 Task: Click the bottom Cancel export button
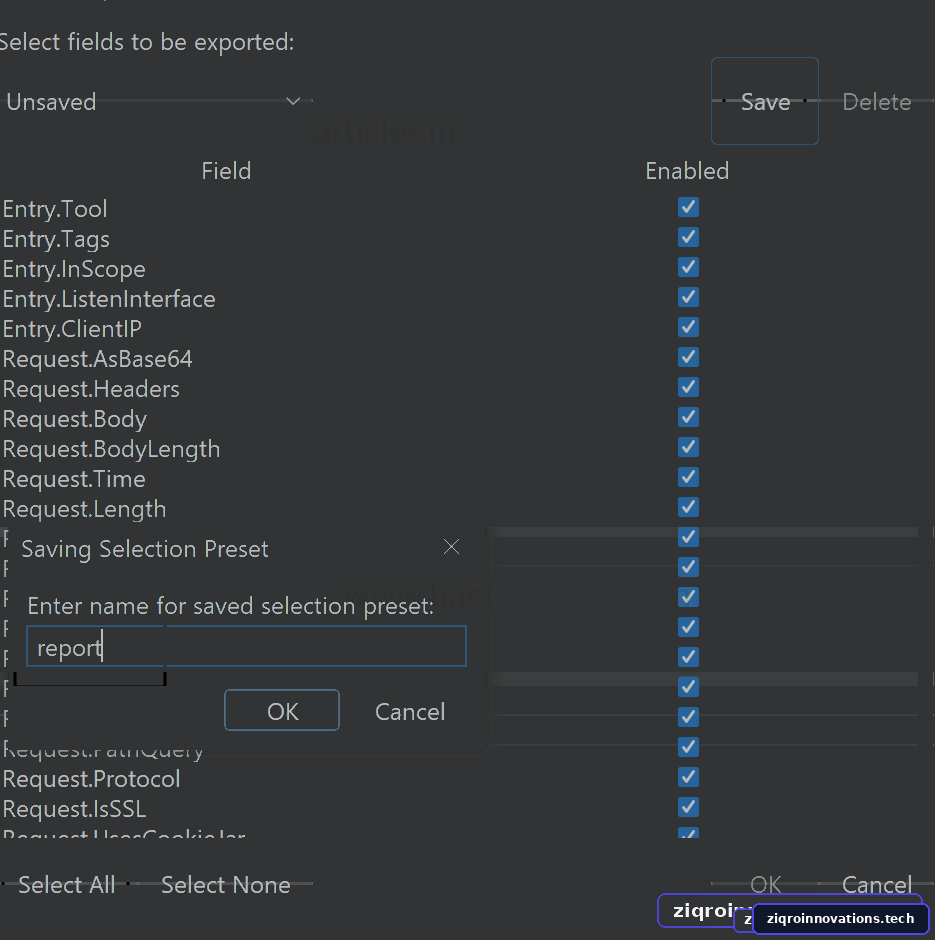coord(876,884)
